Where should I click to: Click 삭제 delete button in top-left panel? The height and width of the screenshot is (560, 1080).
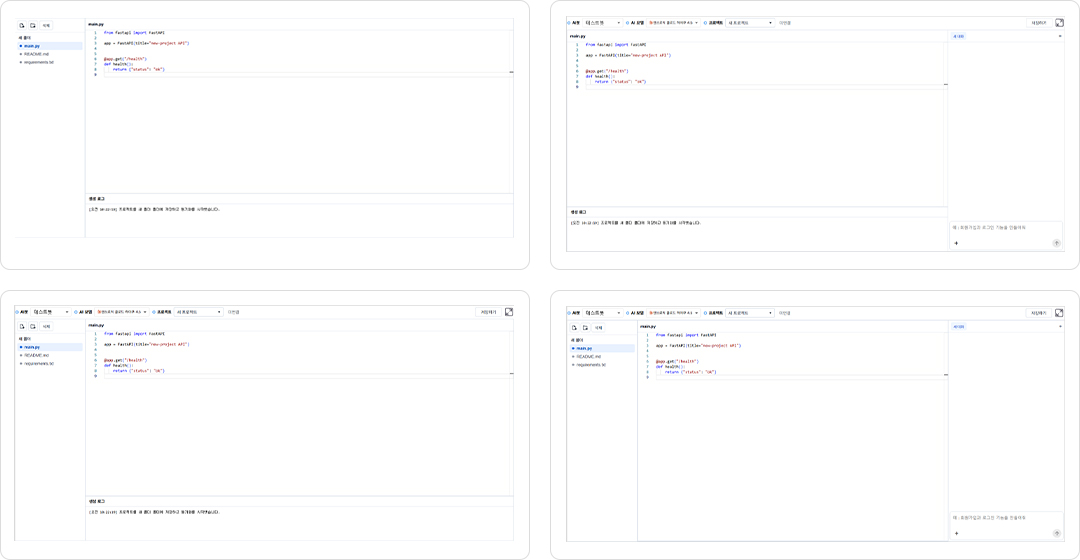pyautogui.click(x=46, y=25)
